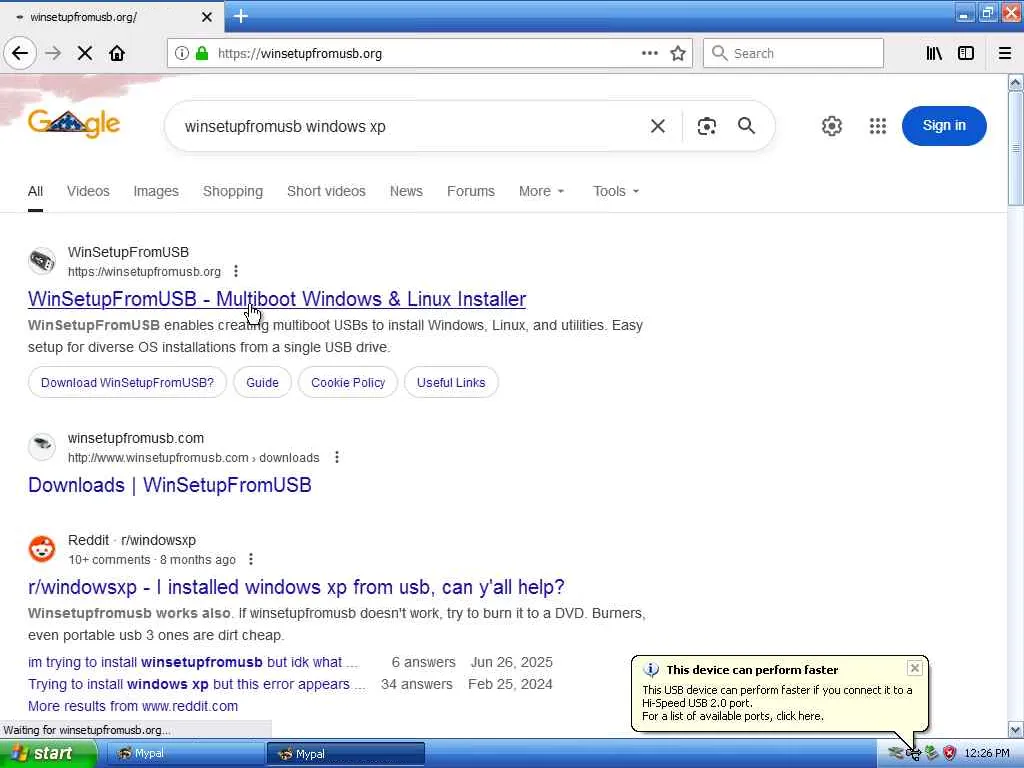The image size is (1024, 768).
Task: Open options for WinSetupFromUSB.org result
Action: pos(236,271)
